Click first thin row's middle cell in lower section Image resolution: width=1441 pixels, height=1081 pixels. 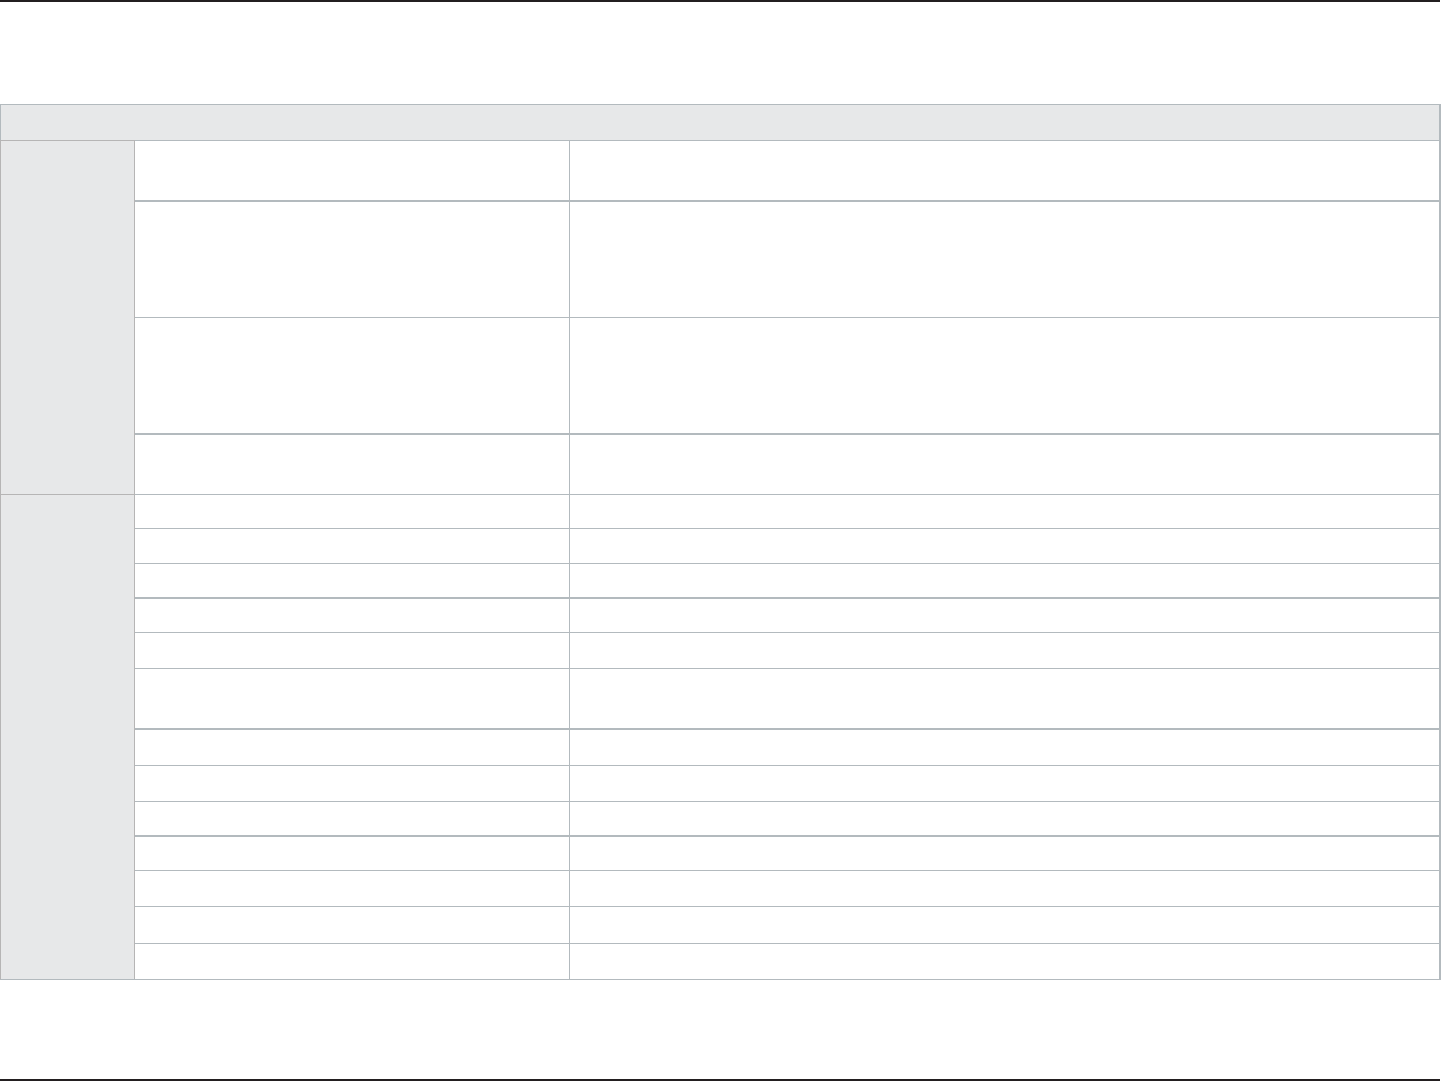(x=351, y=511)
